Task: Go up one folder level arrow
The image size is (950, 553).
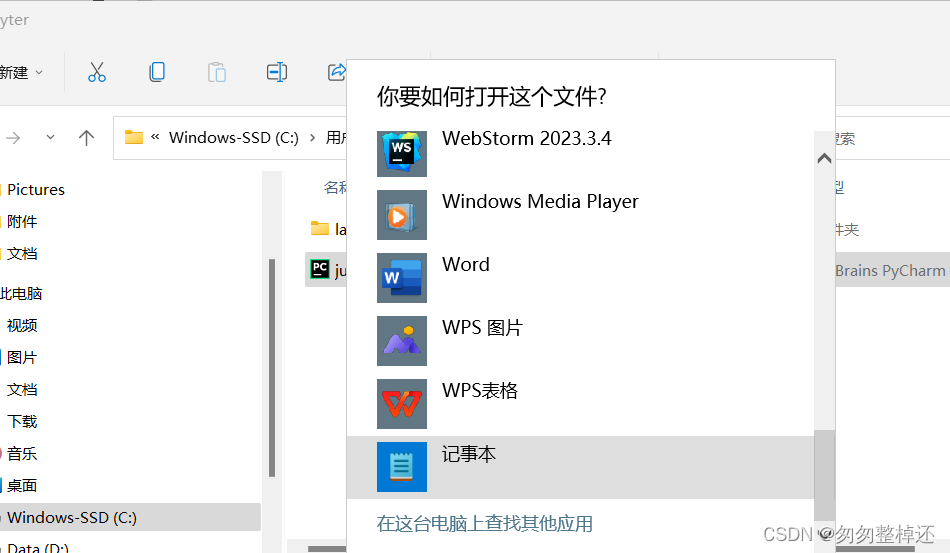Action: (x=87, y=138)
